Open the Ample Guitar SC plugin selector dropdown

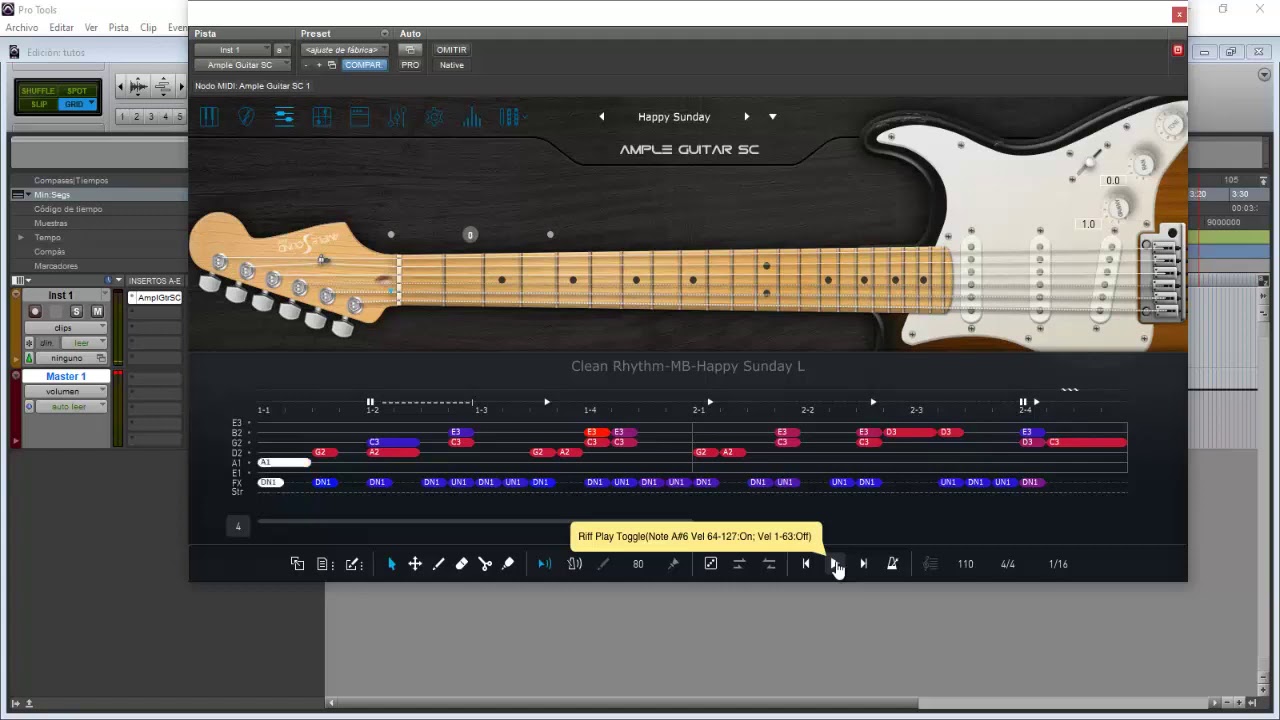click(243, 65)
